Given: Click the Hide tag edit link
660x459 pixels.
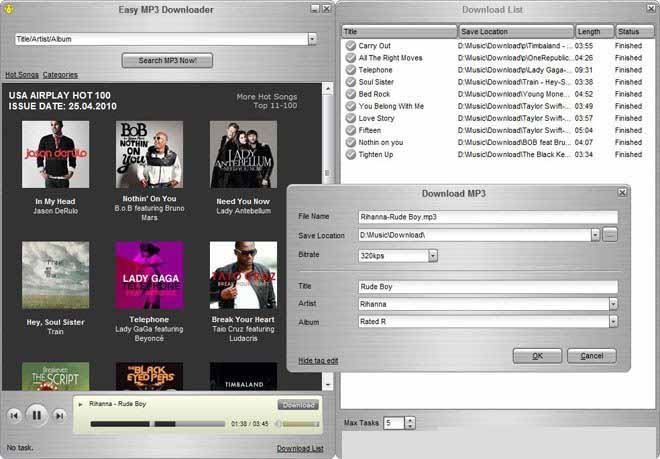Looking at the screenshot, I should click(x=318, y=361).
